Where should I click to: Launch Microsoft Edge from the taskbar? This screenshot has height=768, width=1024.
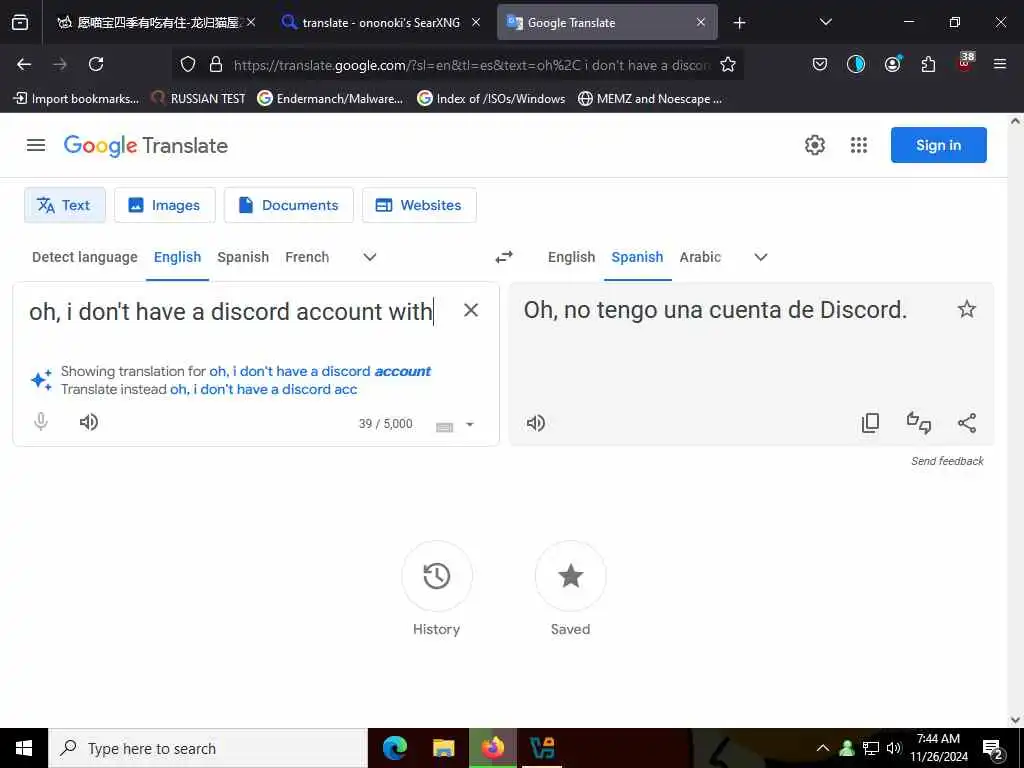[394, 748]
